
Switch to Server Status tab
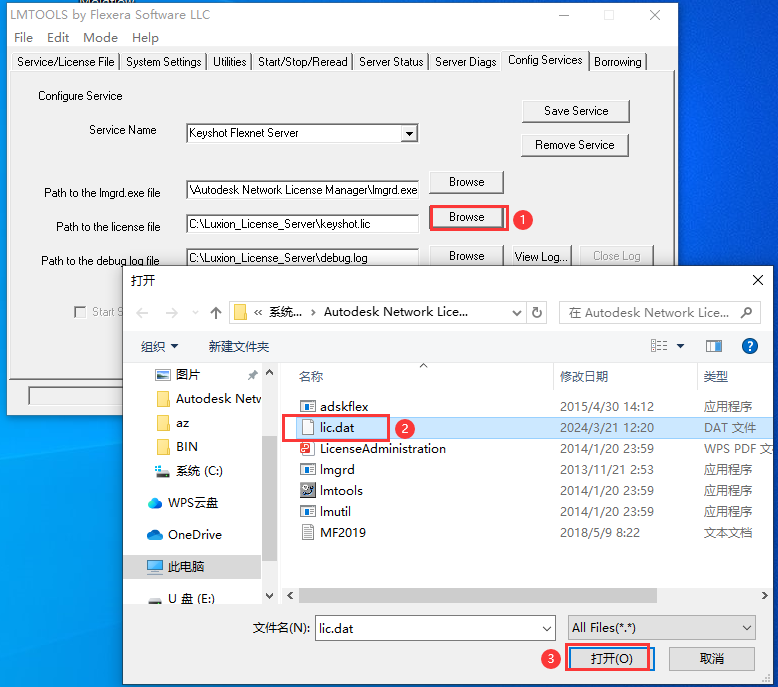click(391, 62)
